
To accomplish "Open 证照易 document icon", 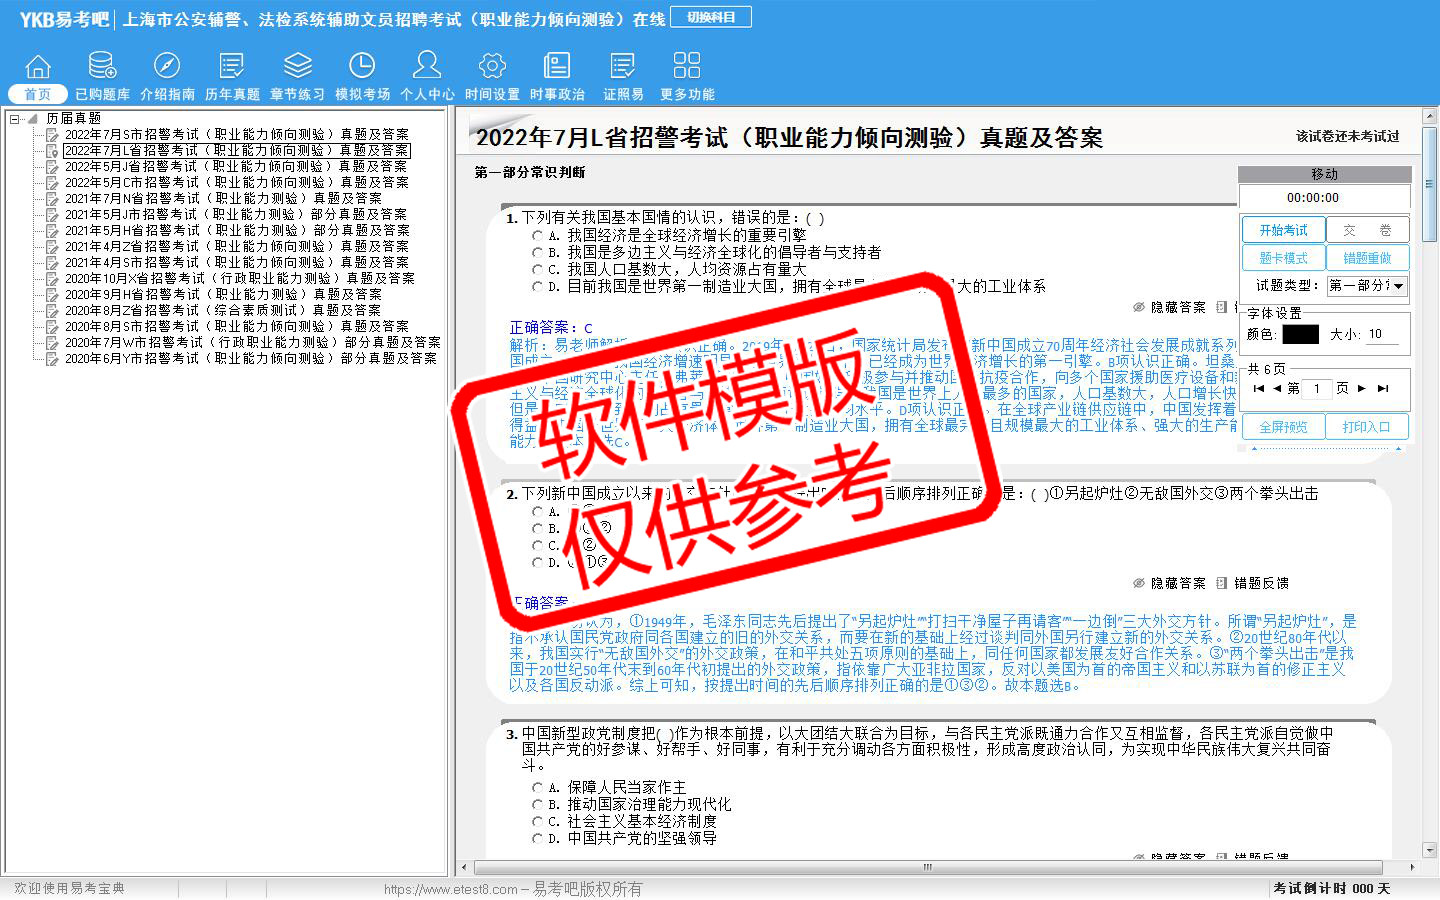I will [622, 66].
